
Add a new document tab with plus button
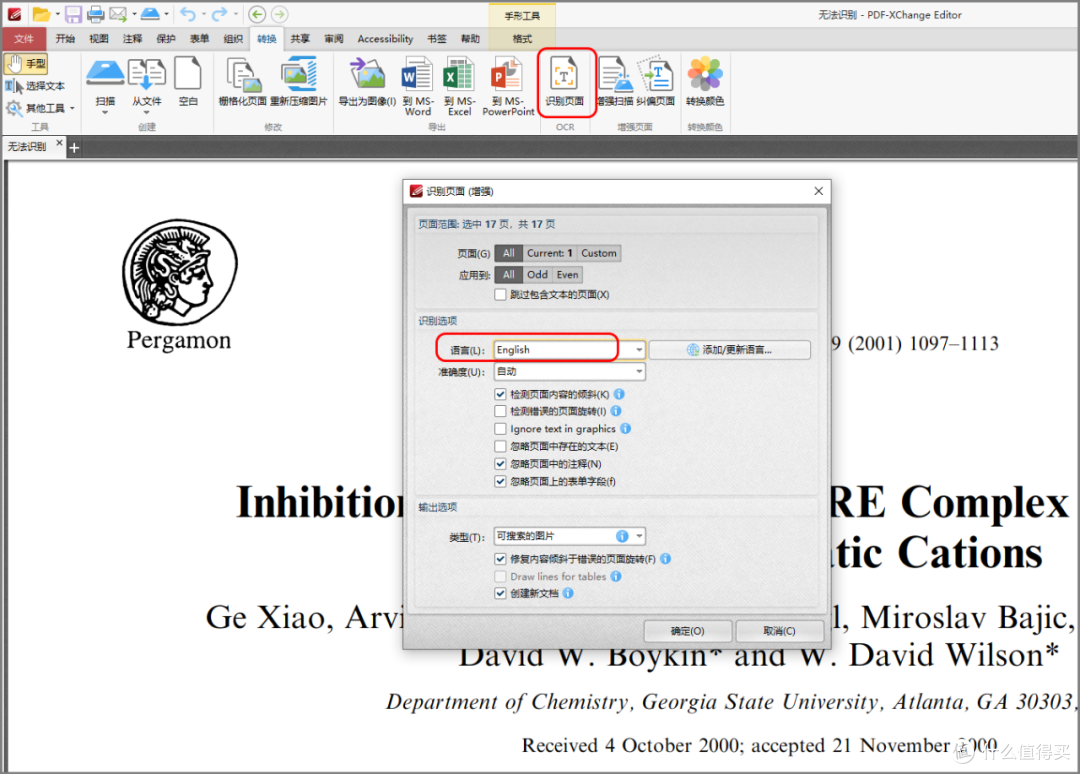pos(74,147)
